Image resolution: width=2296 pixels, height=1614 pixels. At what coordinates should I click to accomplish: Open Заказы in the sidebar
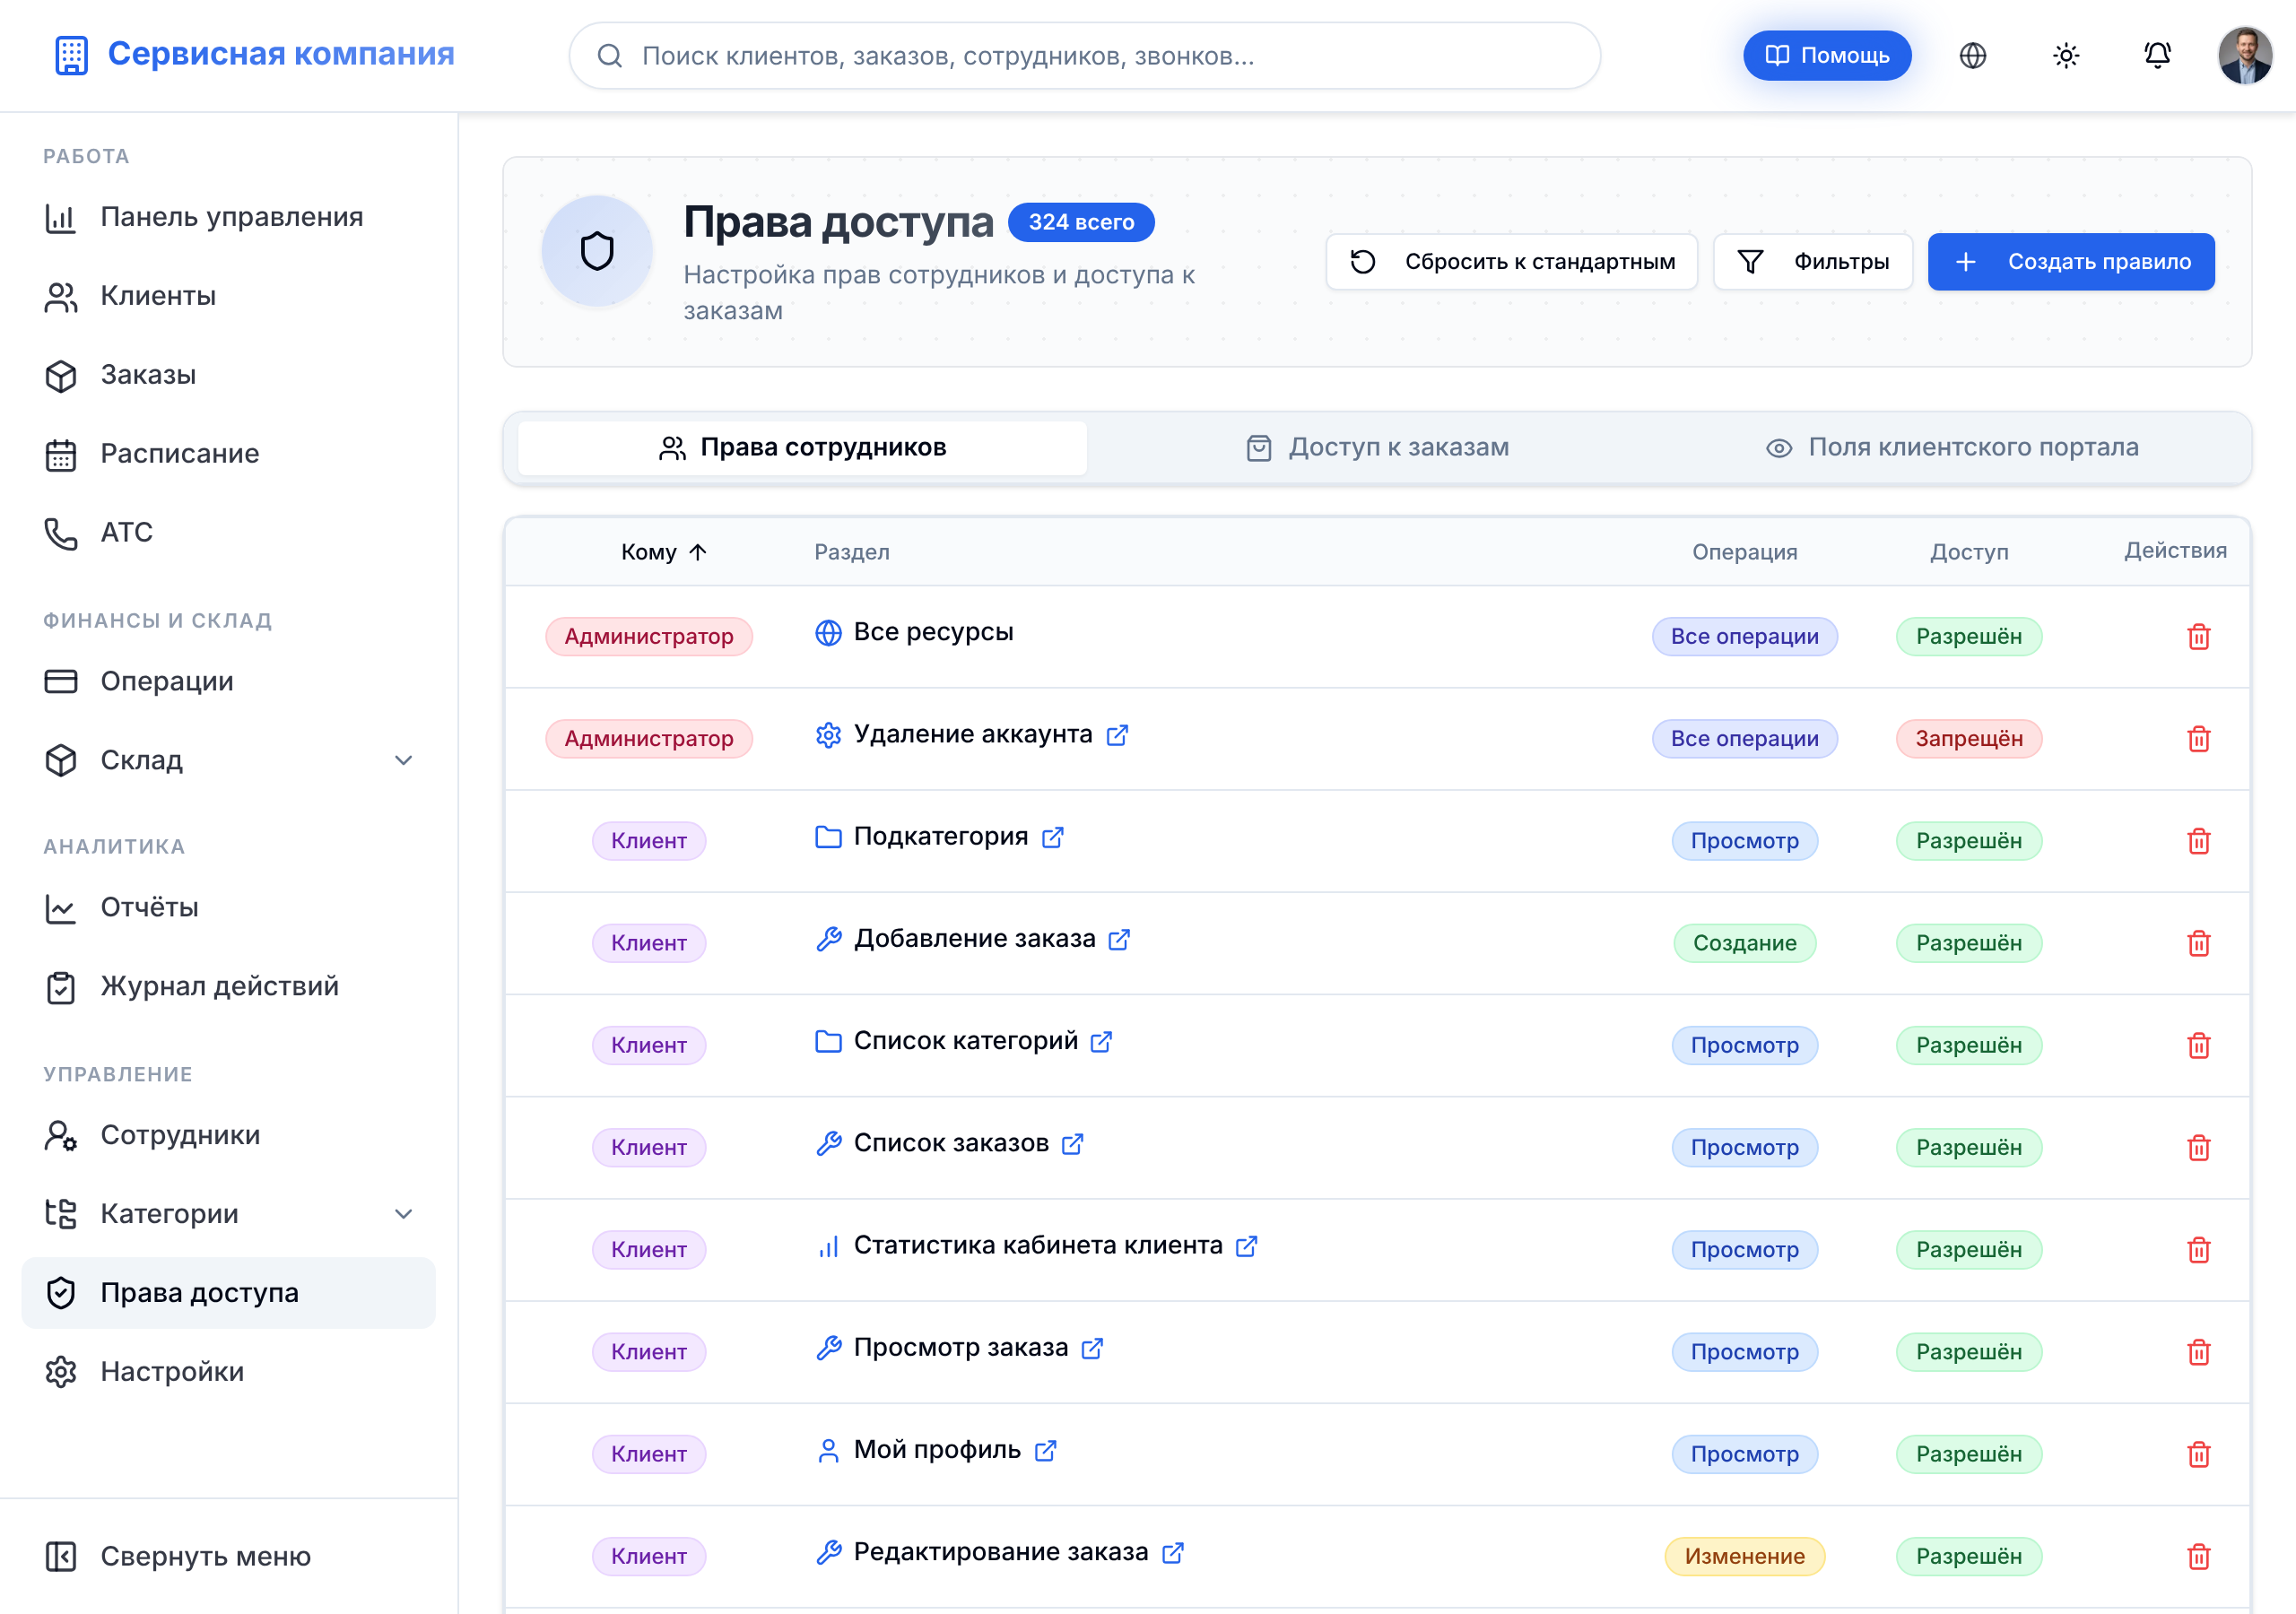(229, 375)
